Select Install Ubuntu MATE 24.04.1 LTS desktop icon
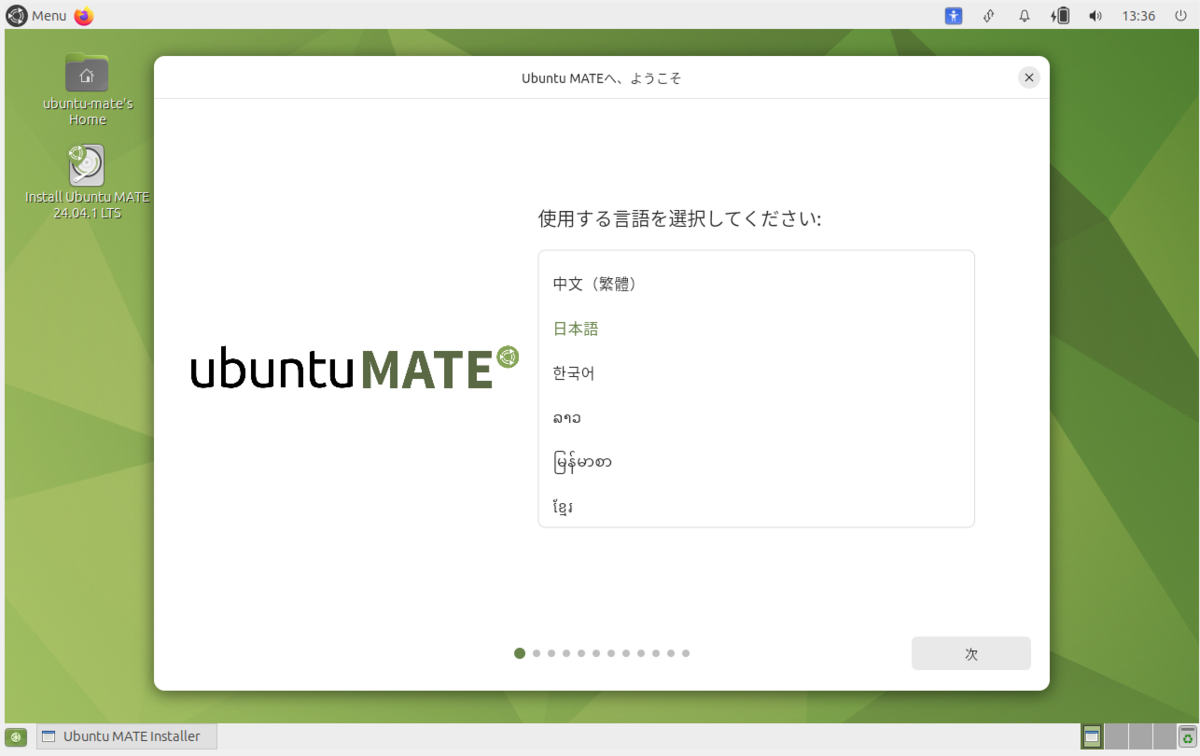Screen dimensions: 1200x756 (87, 182)
